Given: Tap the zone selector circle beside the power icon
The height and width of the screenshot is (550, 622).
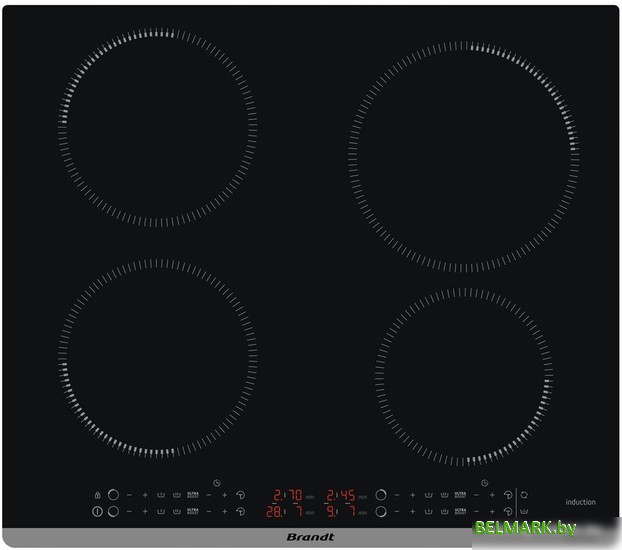Looking at the screenshot, I should (x=113, y=511).
